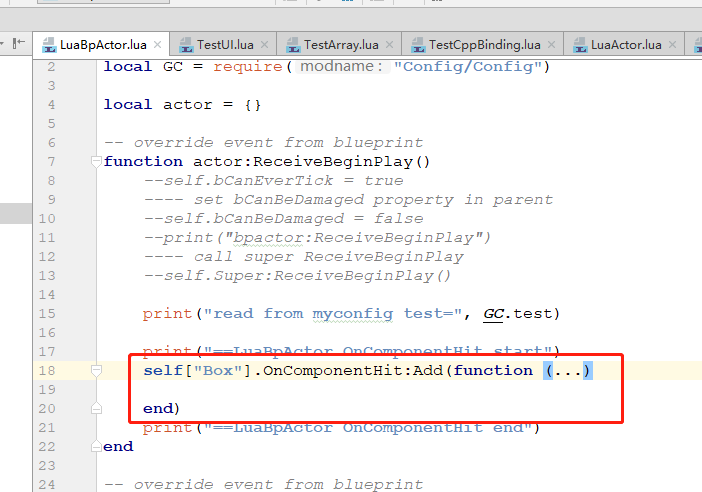The height and width of the screenshot is (492, 702).
Task: Click line number 16 in the gutter
Action: 47,333
